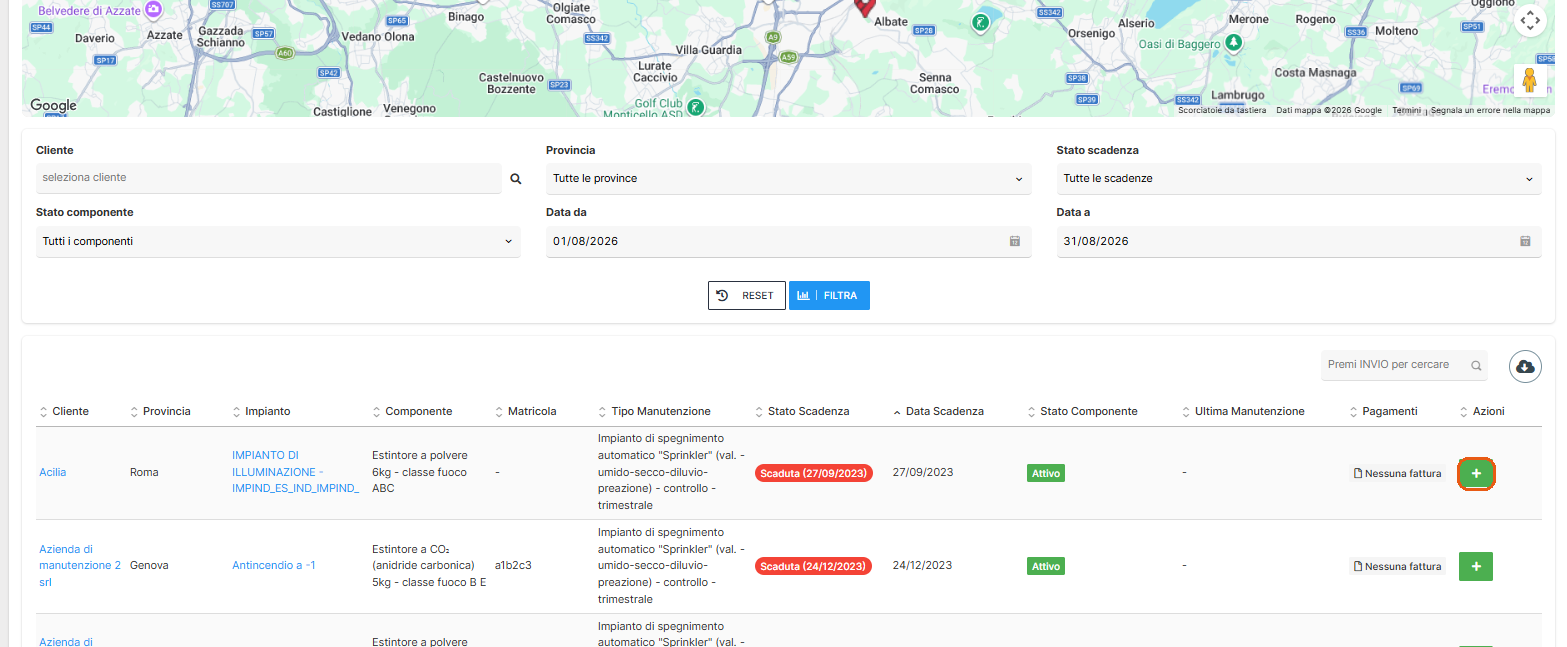Click the Genova province cell

[149, 566]
